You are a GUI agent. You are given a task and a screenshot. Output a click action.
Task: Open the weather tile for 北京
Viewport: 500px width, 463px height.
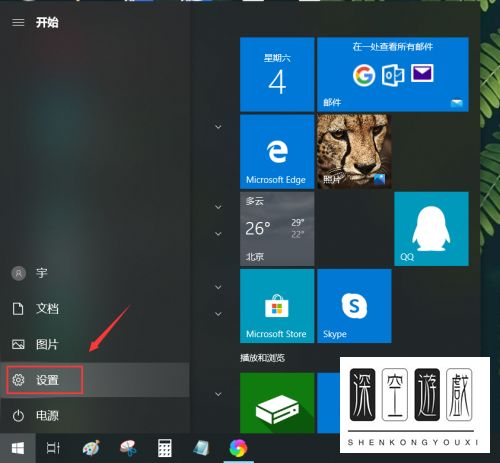(x=277, y=229)
